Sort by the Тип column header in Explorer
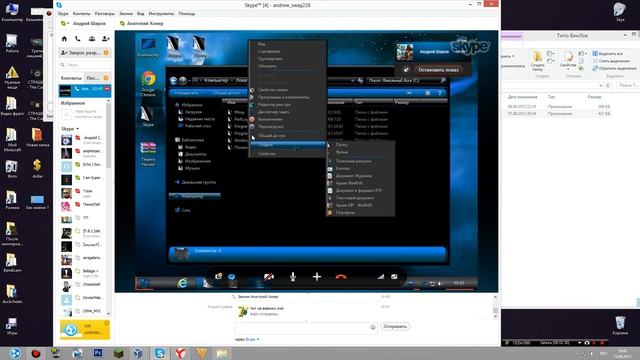 [551, 97]
